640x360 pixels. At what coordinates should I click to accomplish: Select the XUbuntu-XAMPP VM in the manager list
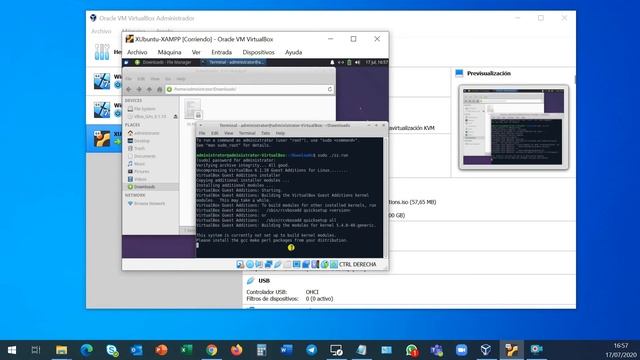tap(104, 139)
